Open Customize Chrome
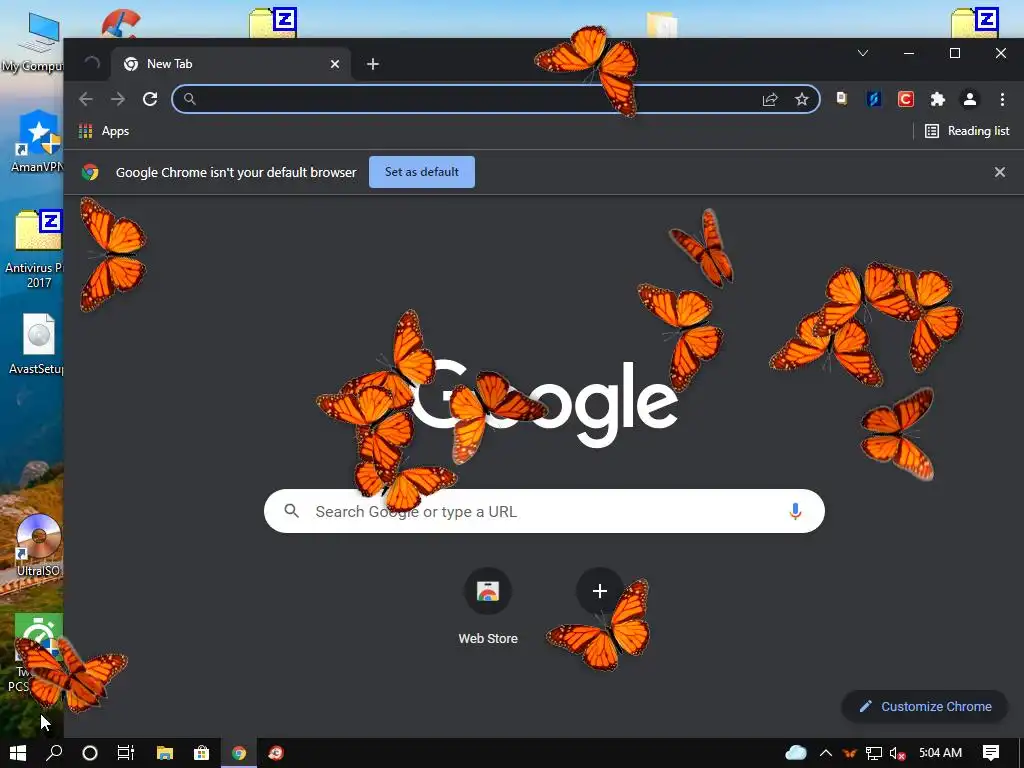Screen dimensions: 1024x768 [x=925, y=707]
